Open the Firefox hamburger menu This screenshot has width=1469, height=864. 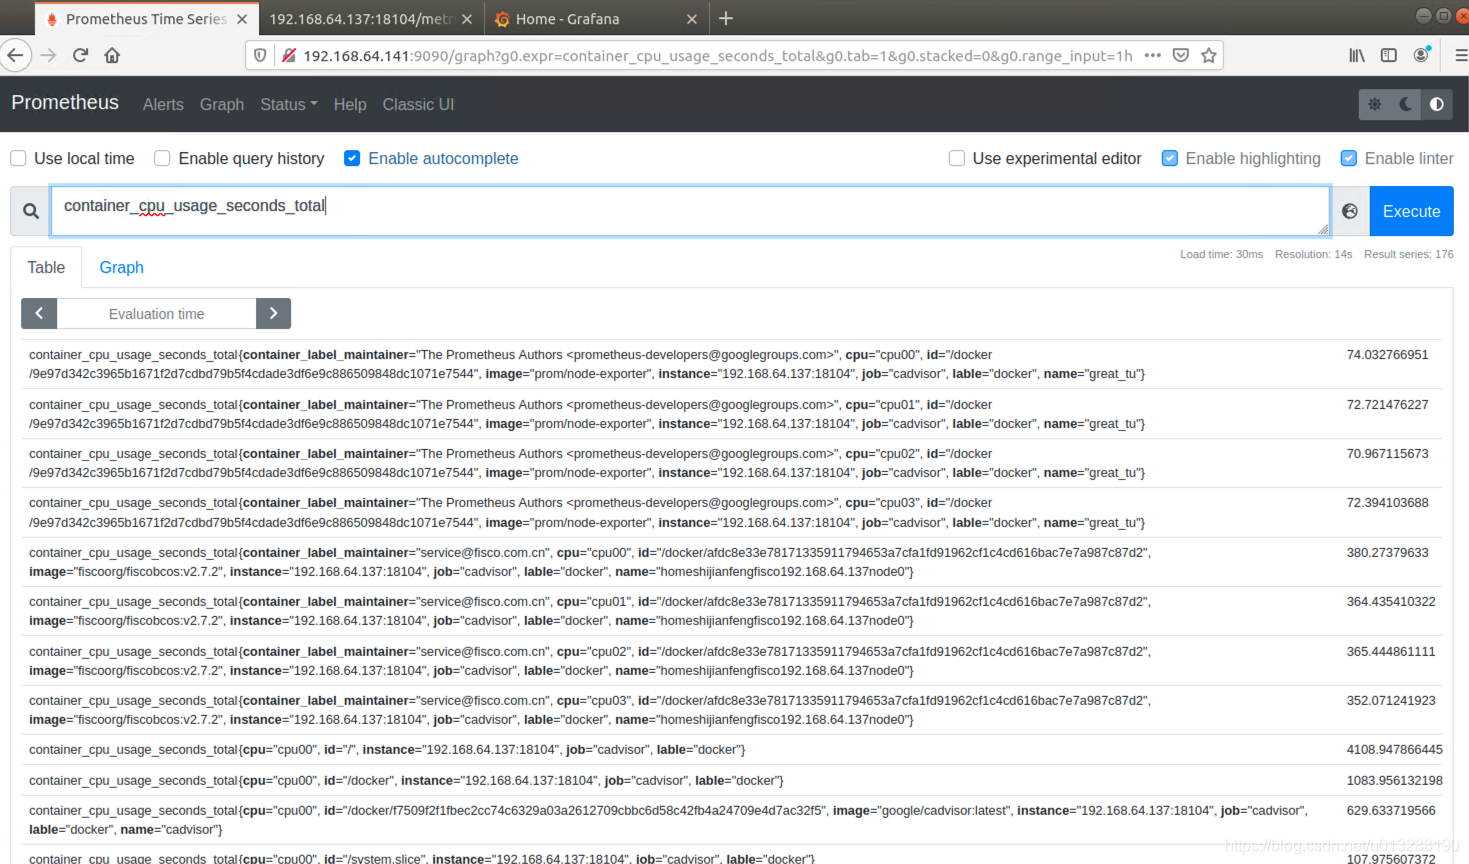(x=1461, y=55)
